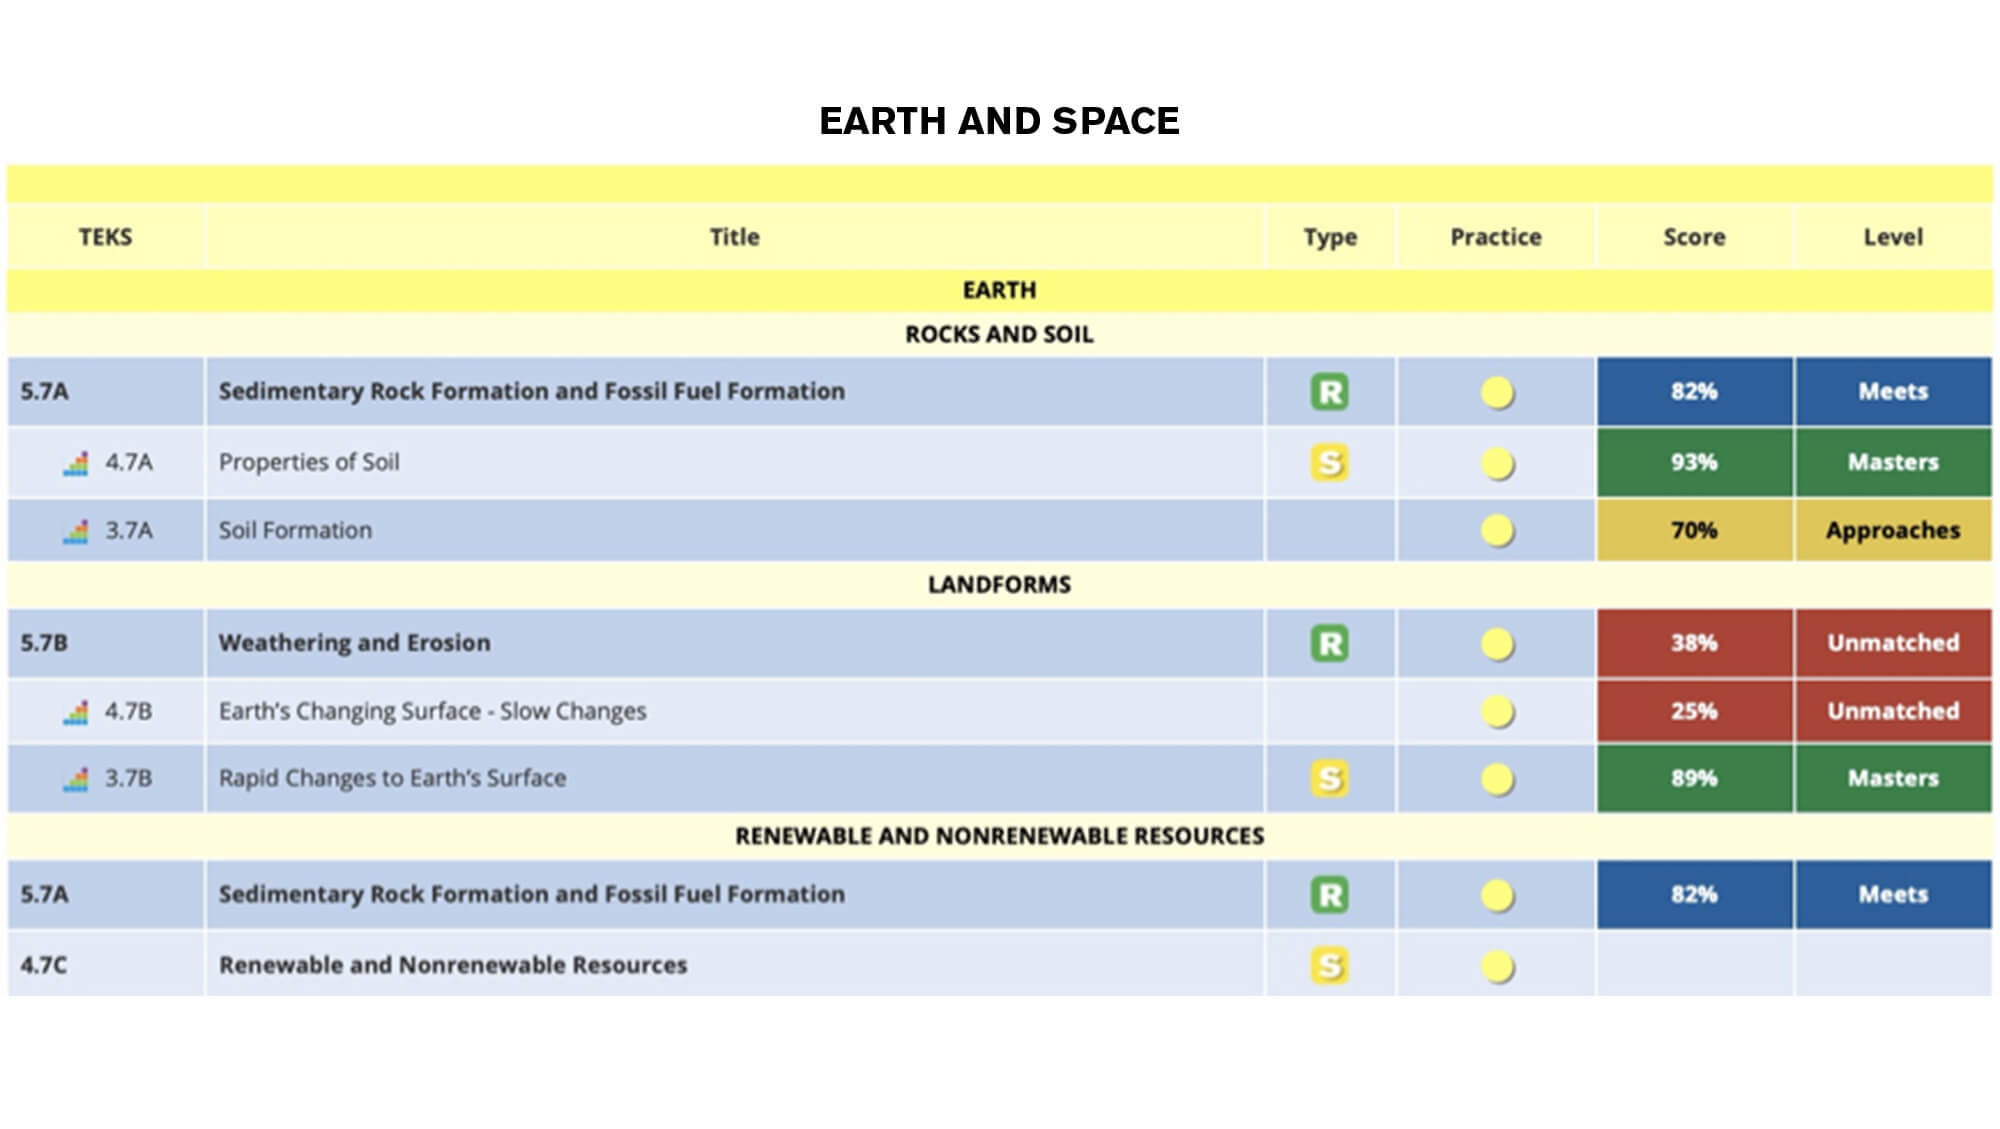Open the Renewable and Nonrenewable Resources title in 4.7C row
2000x1129 pixels.
point(453,965)
